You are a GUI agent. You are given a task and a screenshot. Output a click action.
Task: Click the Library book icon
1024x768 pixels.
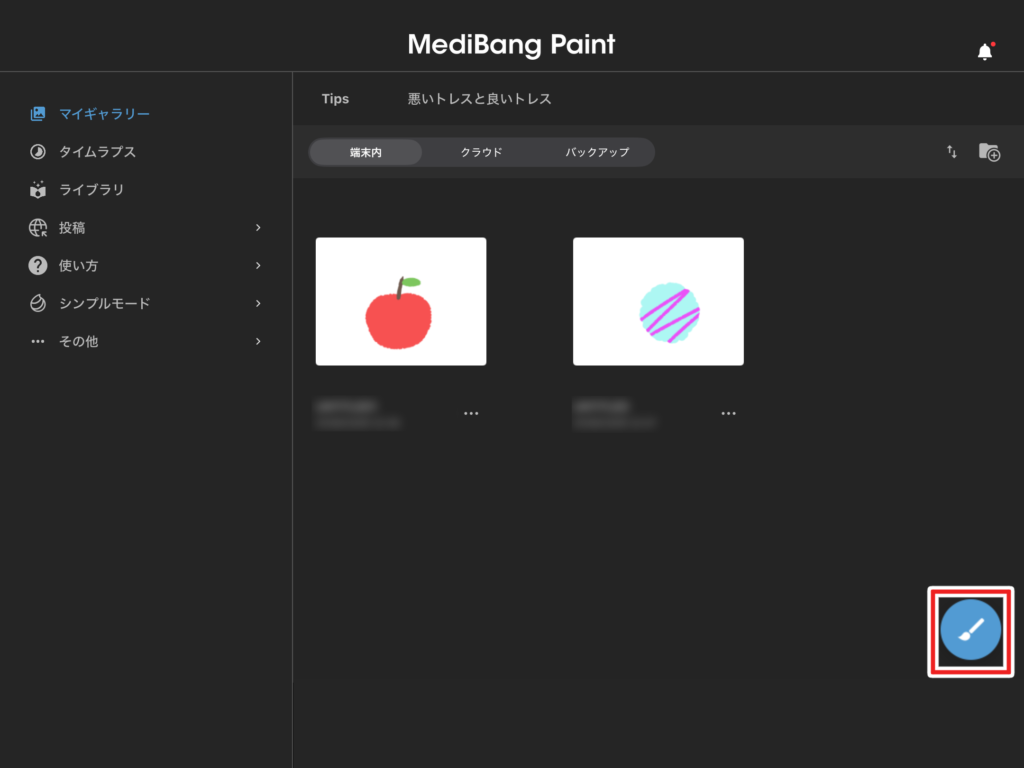[38, 190]
